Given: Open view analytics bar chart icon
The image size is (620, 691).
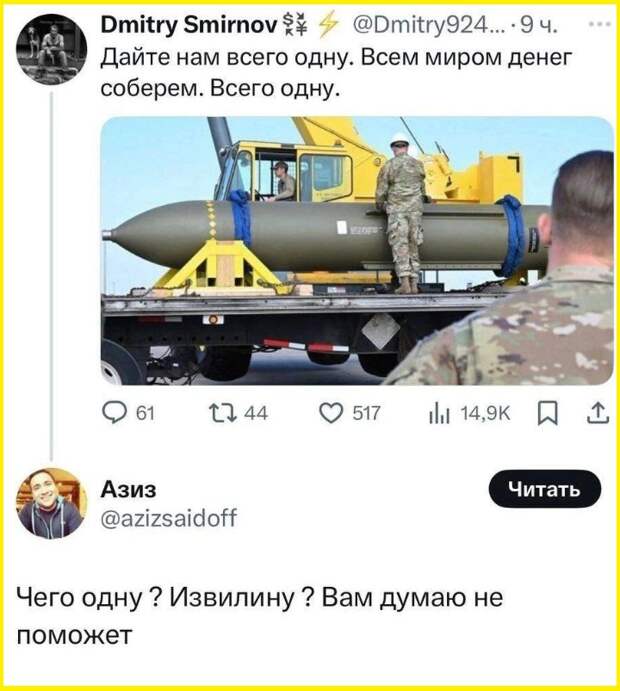Looking at the screenshot, I should pos(439,414).
